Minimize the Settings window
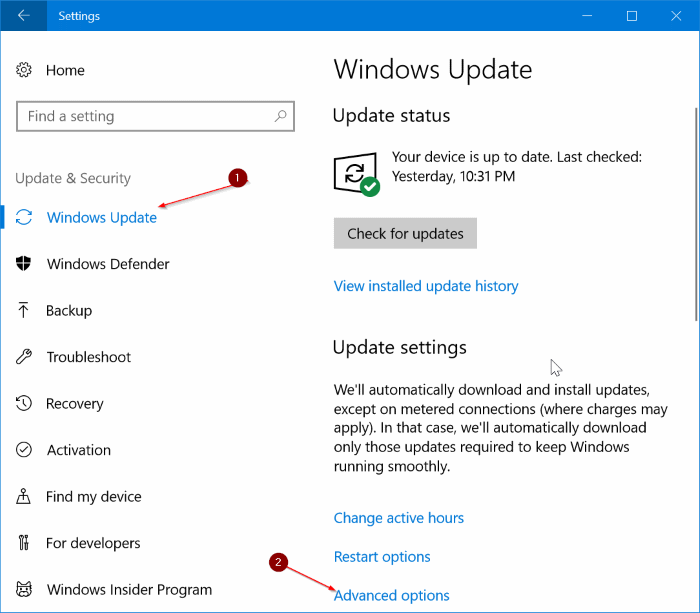The width and height of the screenshot is (700, 613). coord(587,16)
